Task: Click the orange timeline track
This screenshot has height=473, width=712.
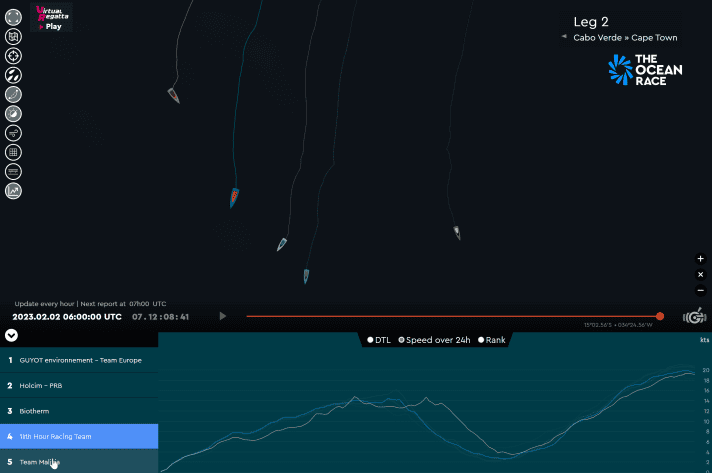Action: click(x=452, y=316)
